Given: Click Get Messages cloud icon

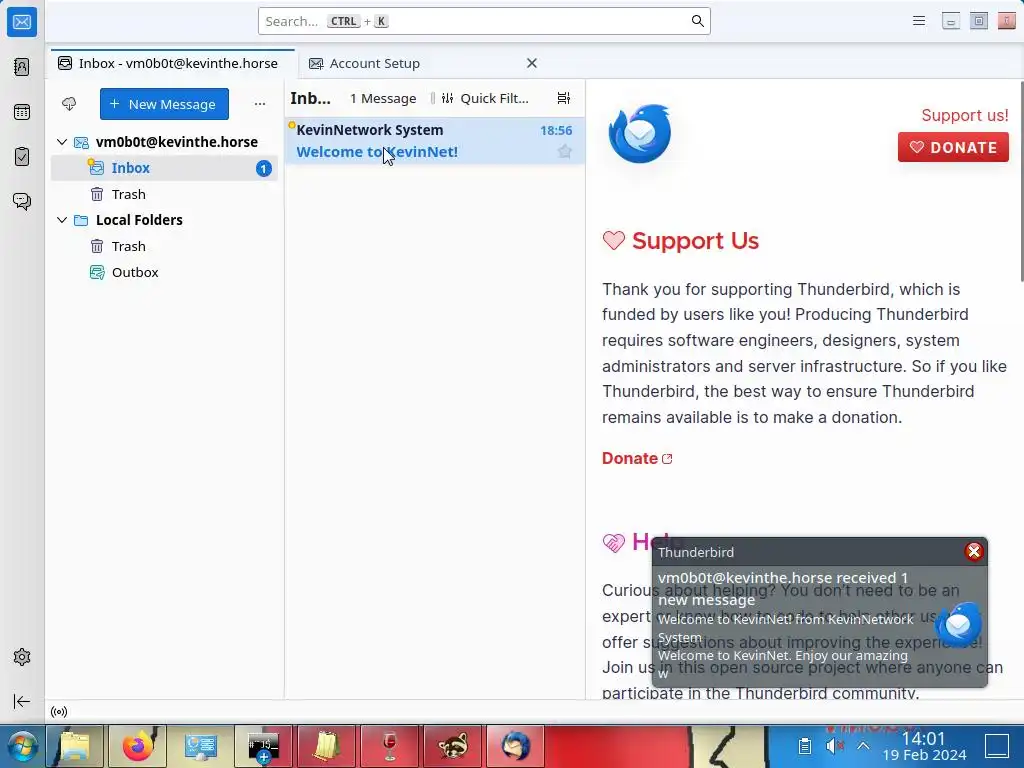Looking at the screenshot, I should [69, 104].
